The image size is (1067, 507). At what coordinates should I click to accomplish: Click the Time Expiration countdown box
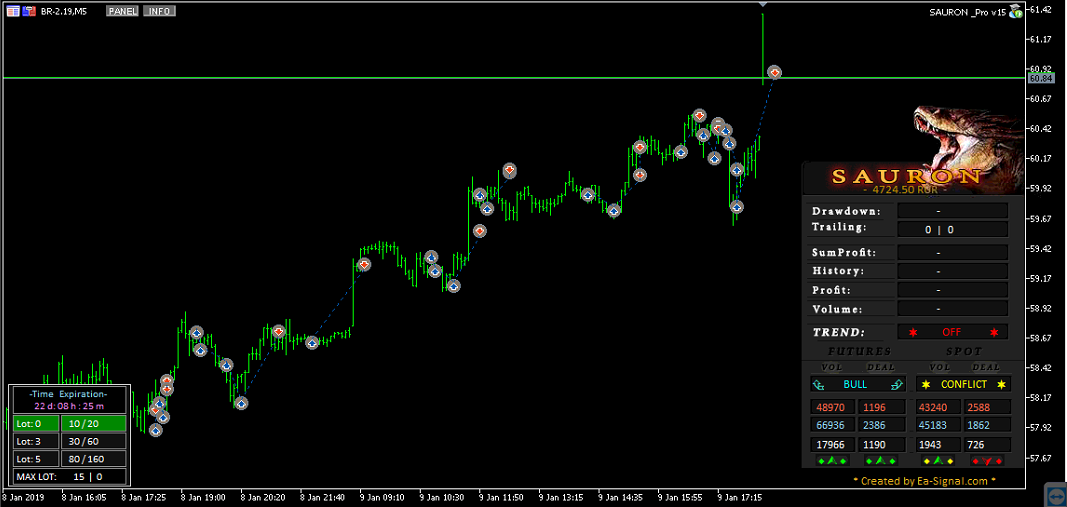(x=69, y=400)
